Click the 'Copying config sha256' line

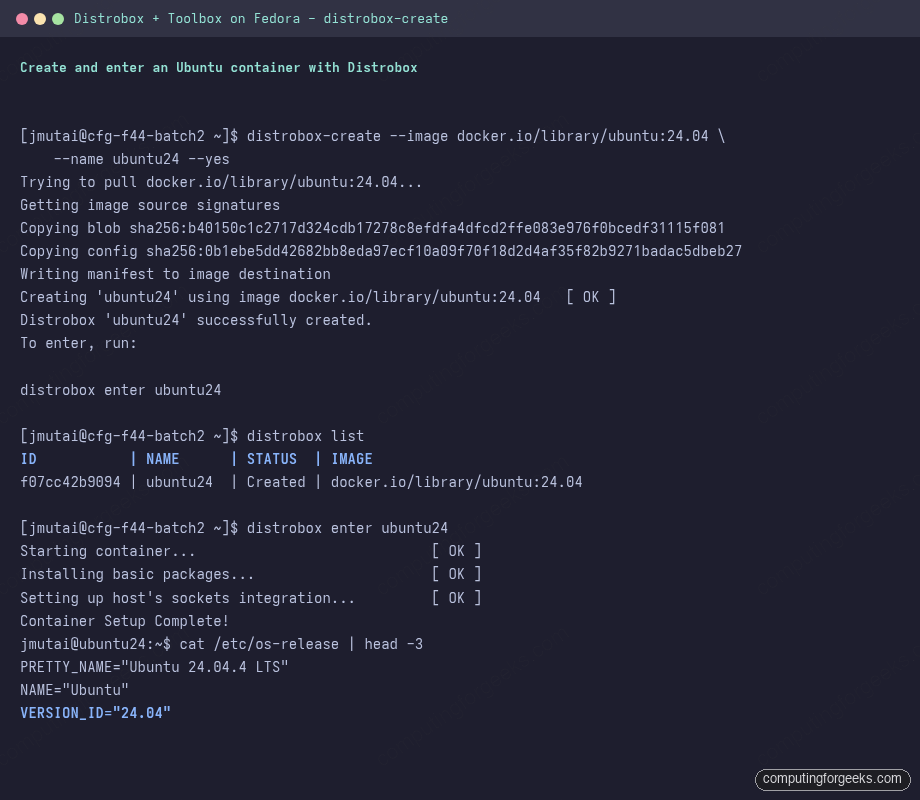[381, 251]
